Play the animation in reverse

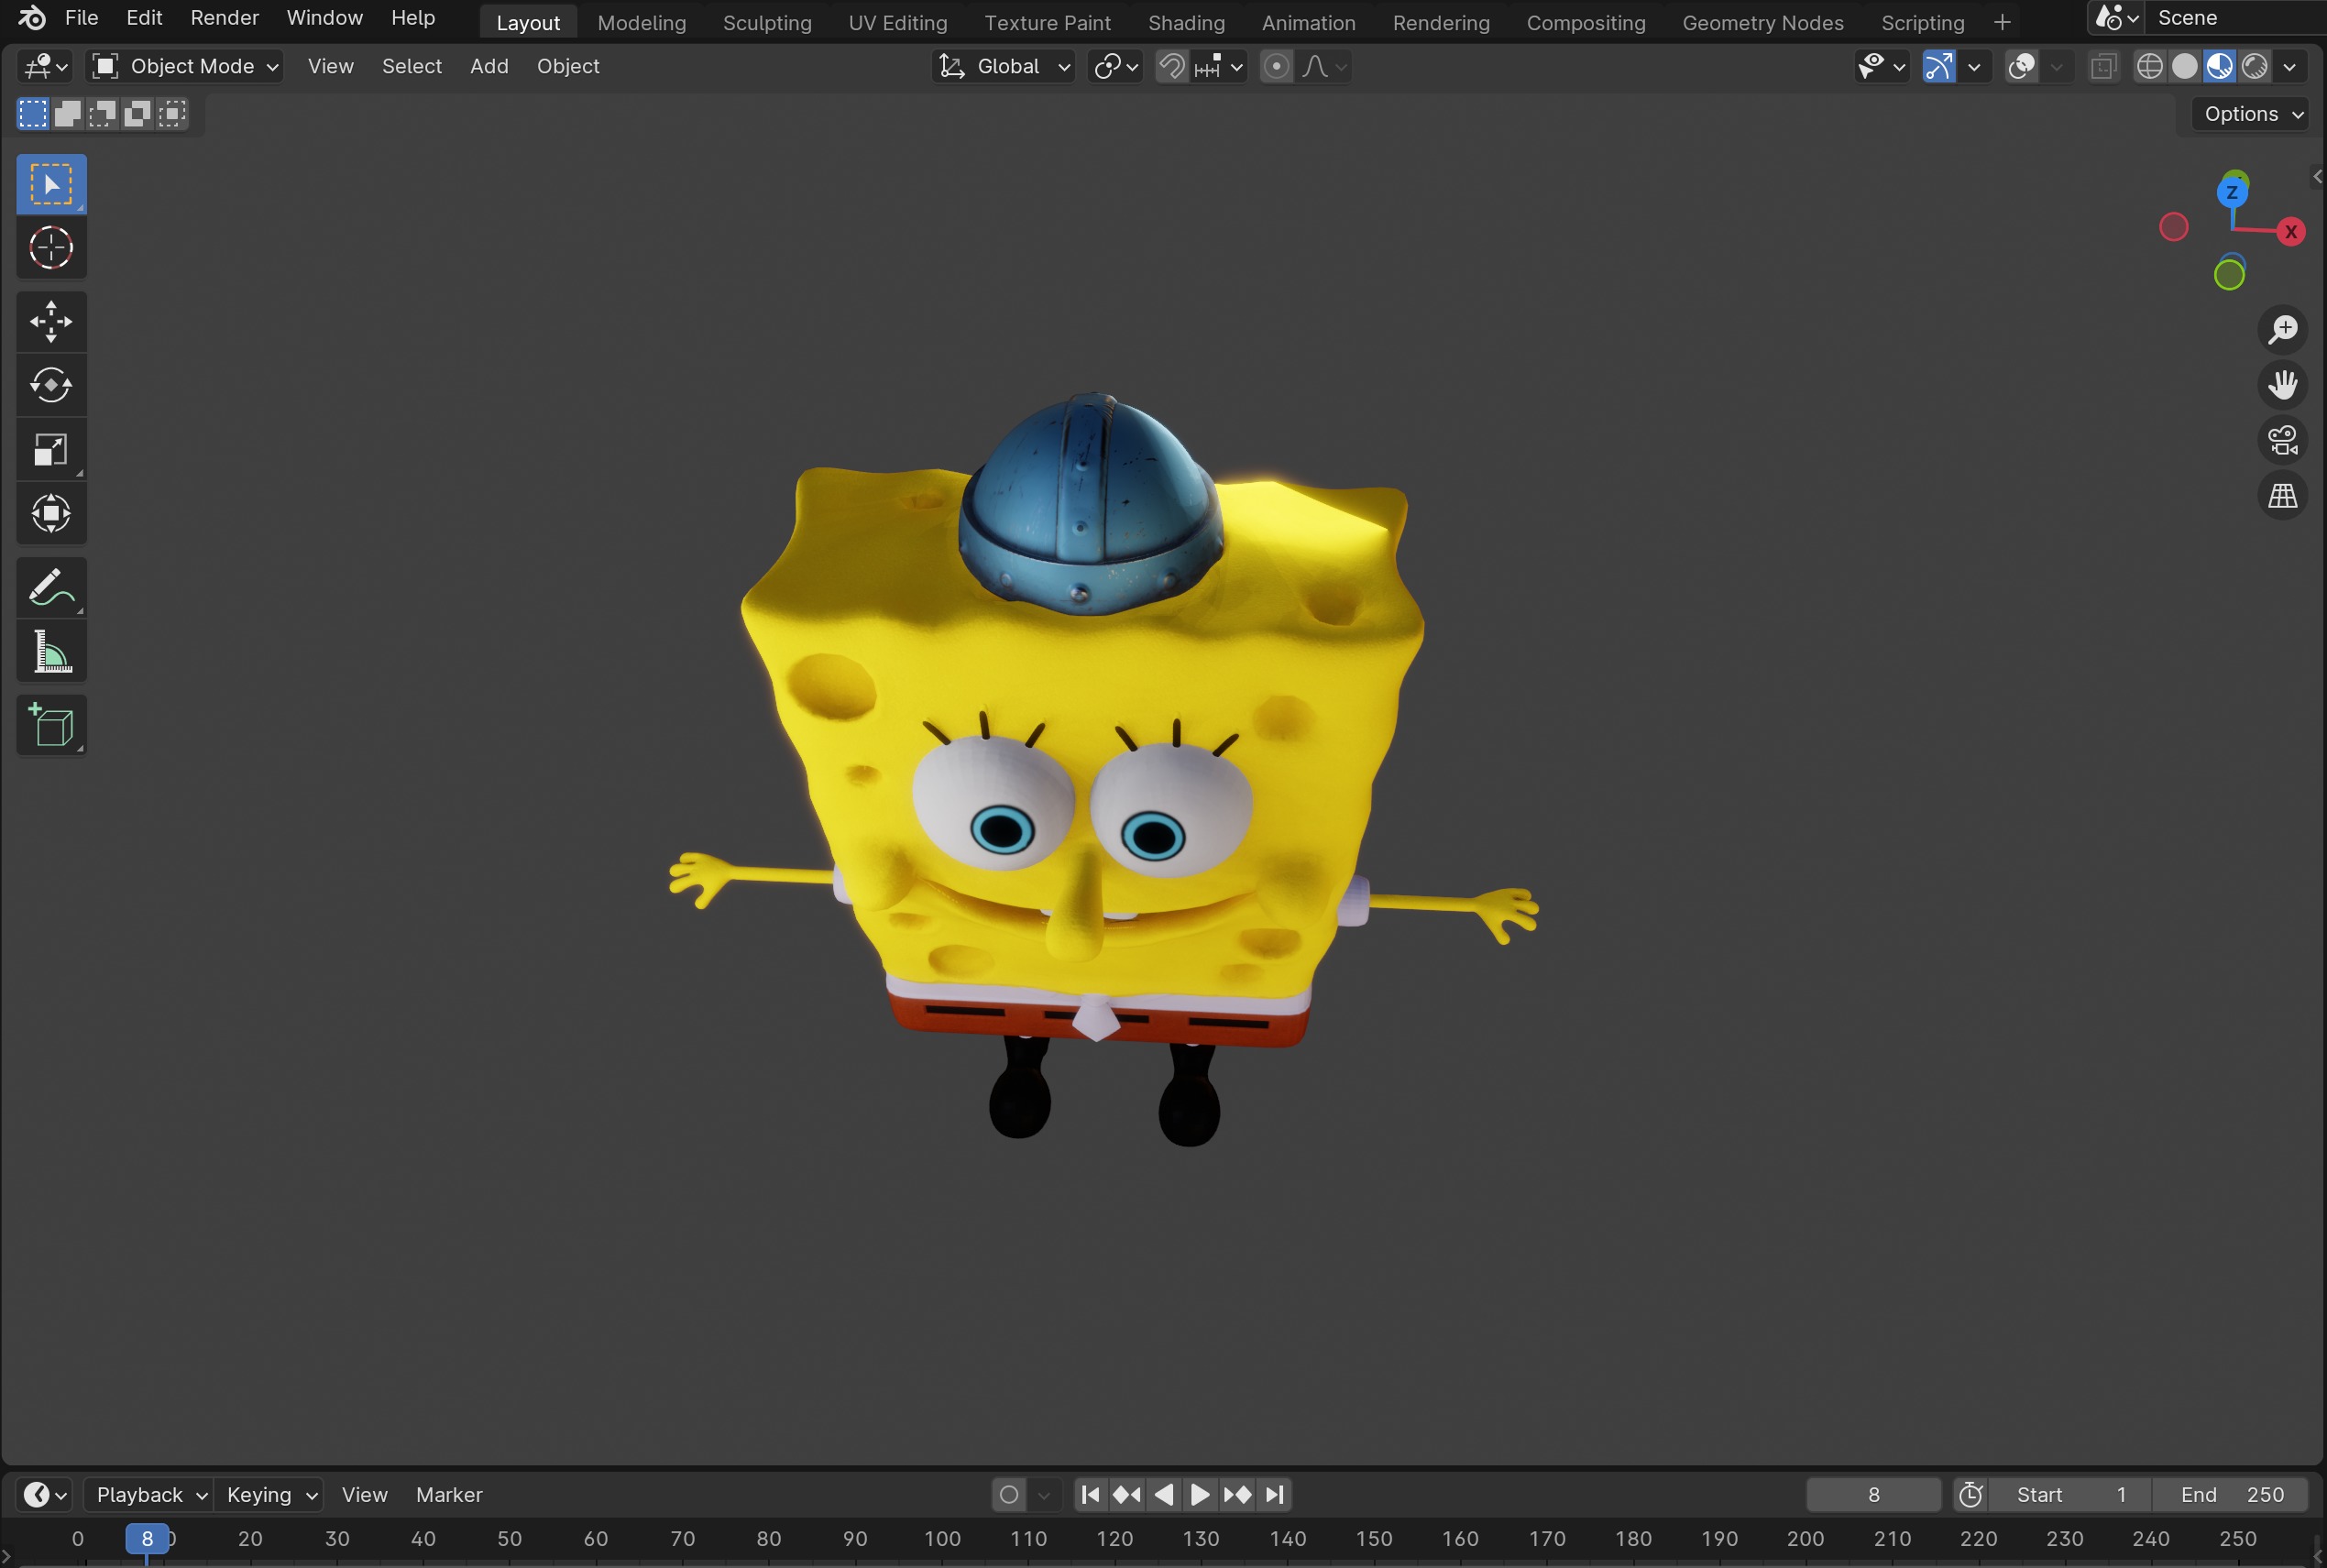click(1164, 1494)
